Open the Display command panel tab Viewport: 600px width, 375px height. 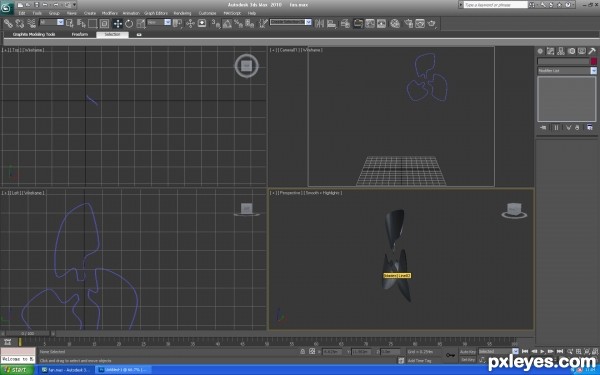(582, 51)
